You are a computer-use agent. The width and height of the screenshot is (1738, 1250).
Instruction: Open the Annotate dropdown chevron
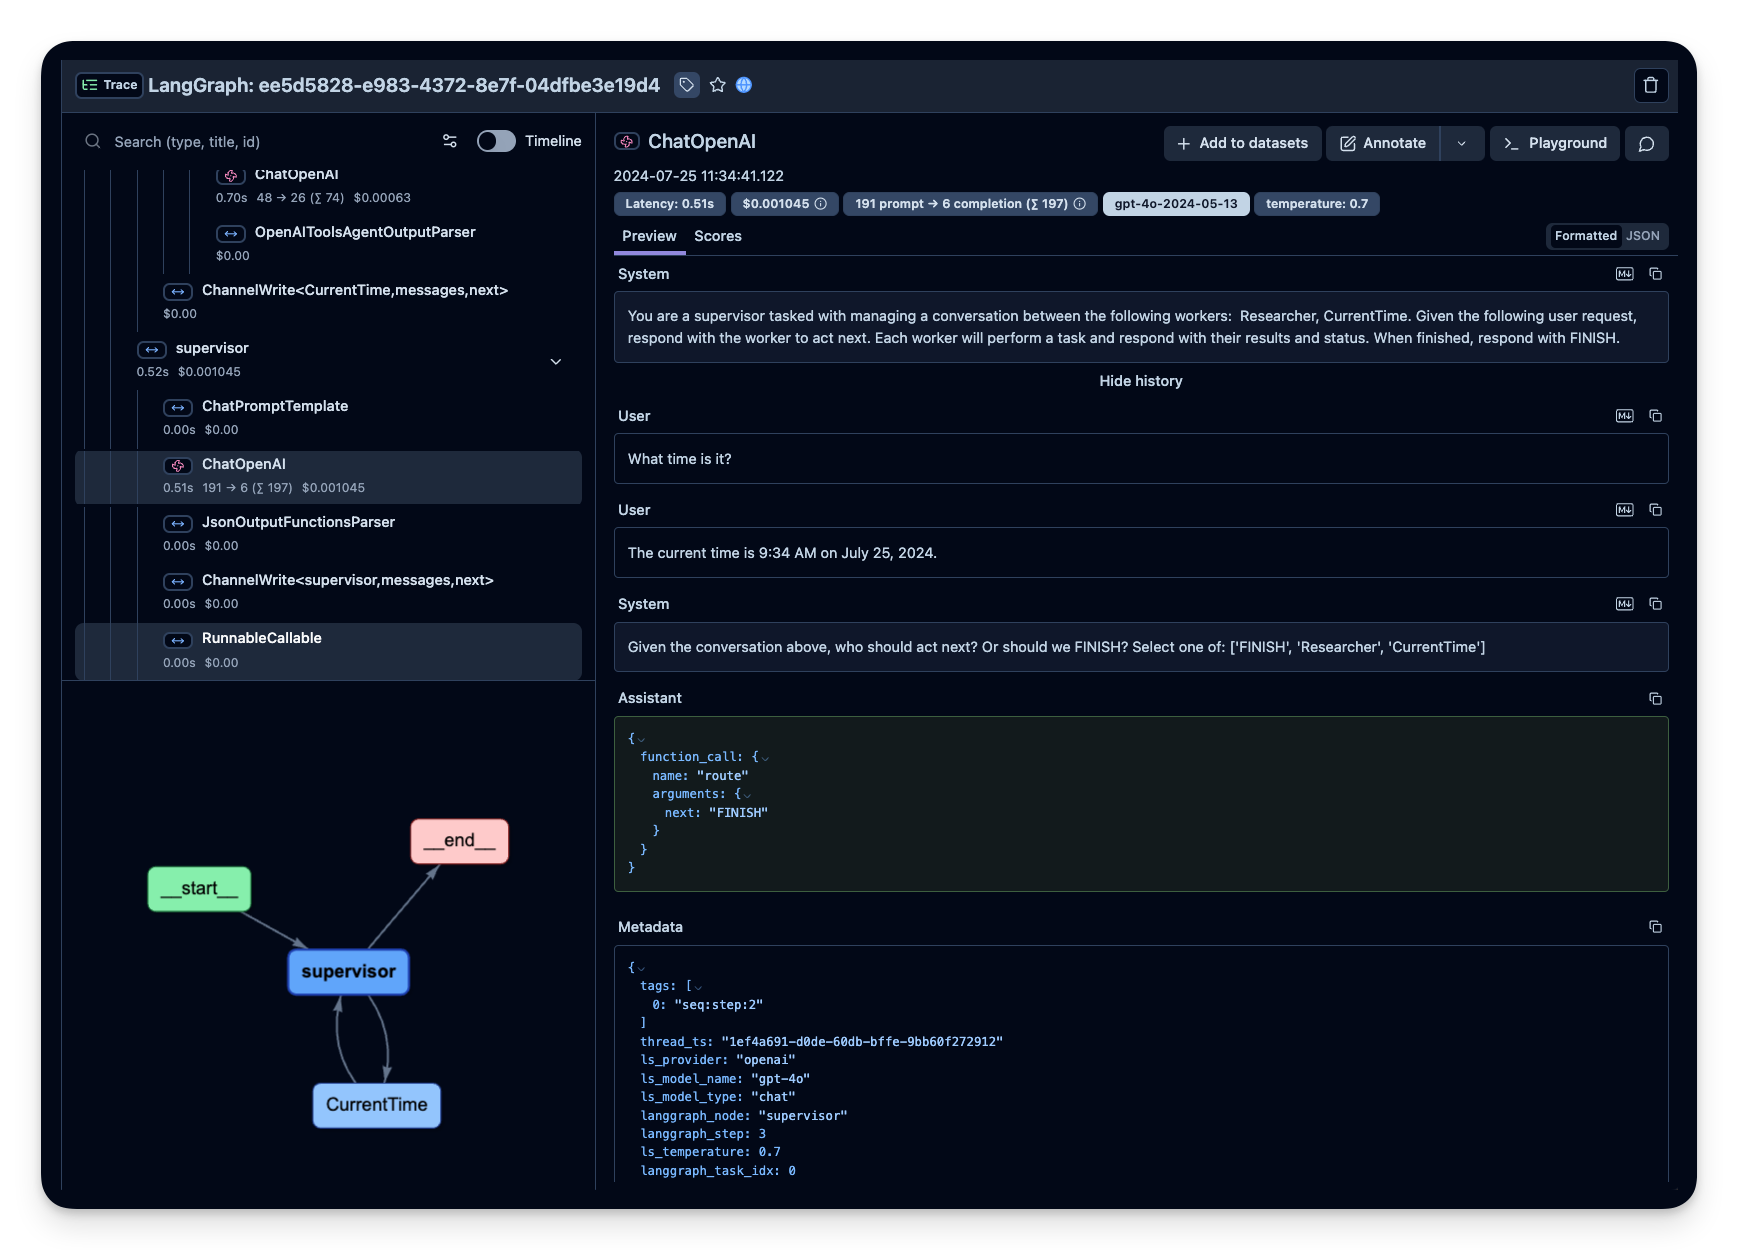tap(1462, 143)
